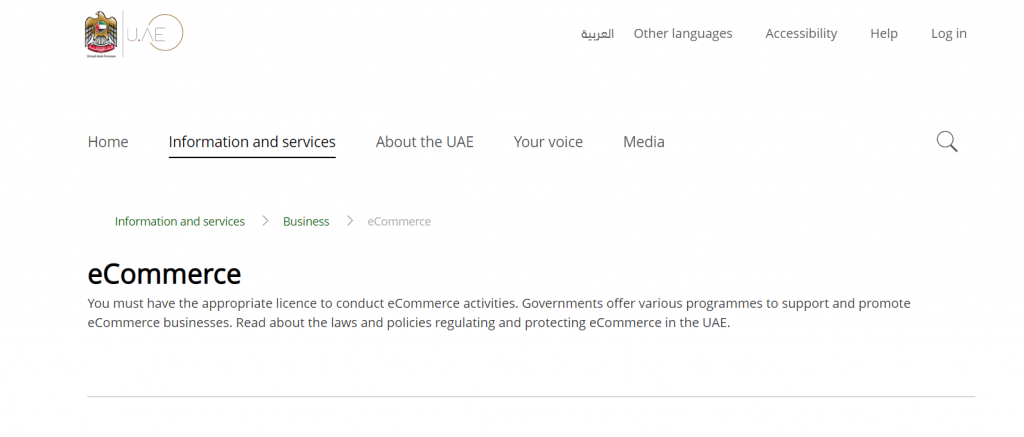1024x437 pixels.
Task: Open the search magnifier icon
Action: tap(947, 141)
